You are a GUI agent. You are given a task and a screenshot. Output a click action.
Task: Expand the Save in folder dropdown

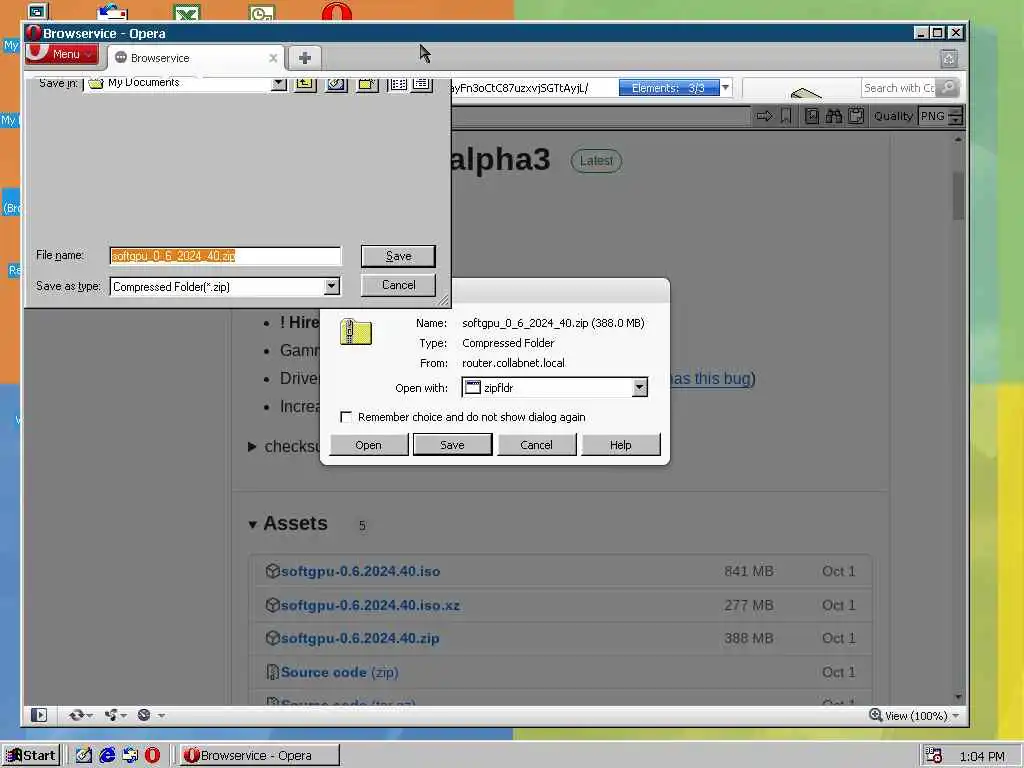[x=279, y=84]
